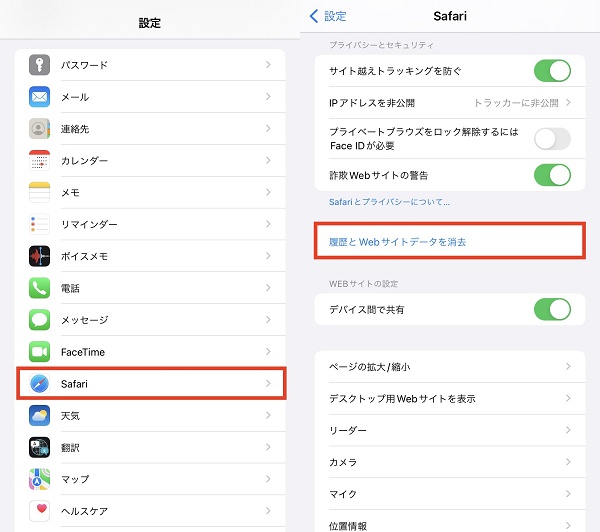
Task: Turn off 詐欺Webサイトの警告 switch
Action: (552, 175)
